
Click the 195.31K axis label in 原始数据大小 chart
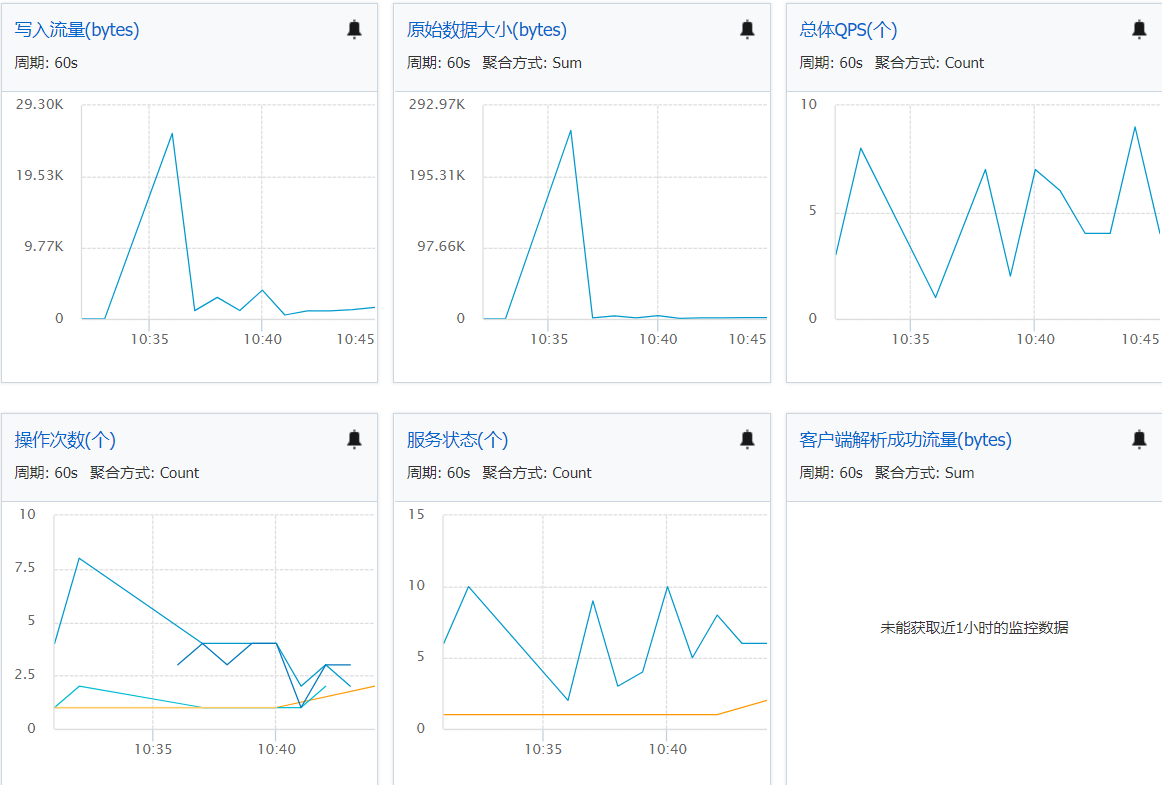pos(436,175)
